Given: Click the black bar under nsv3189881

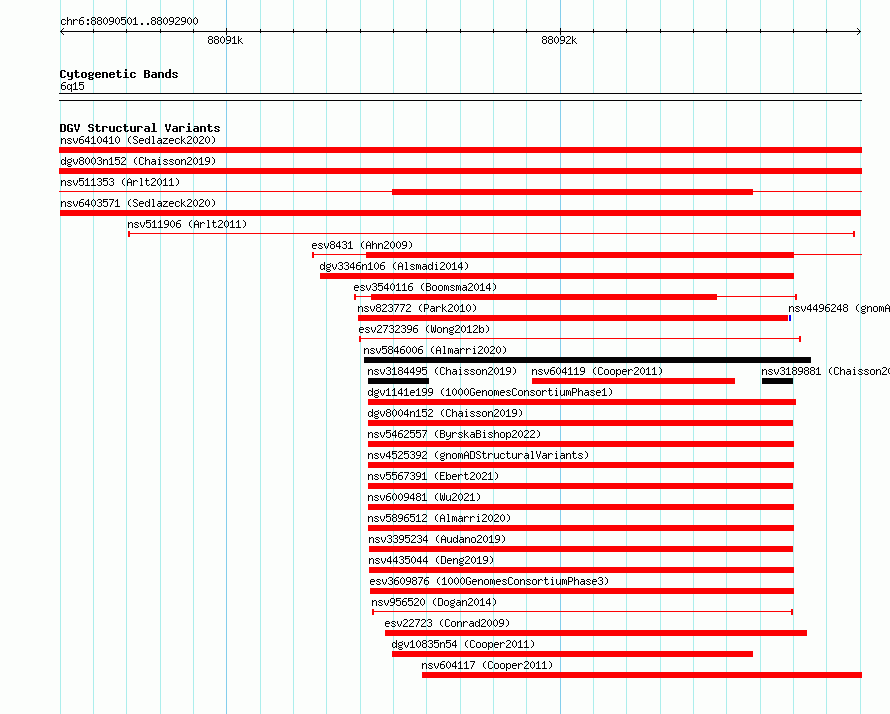Looking at the screenshot, I should (777, 381).
